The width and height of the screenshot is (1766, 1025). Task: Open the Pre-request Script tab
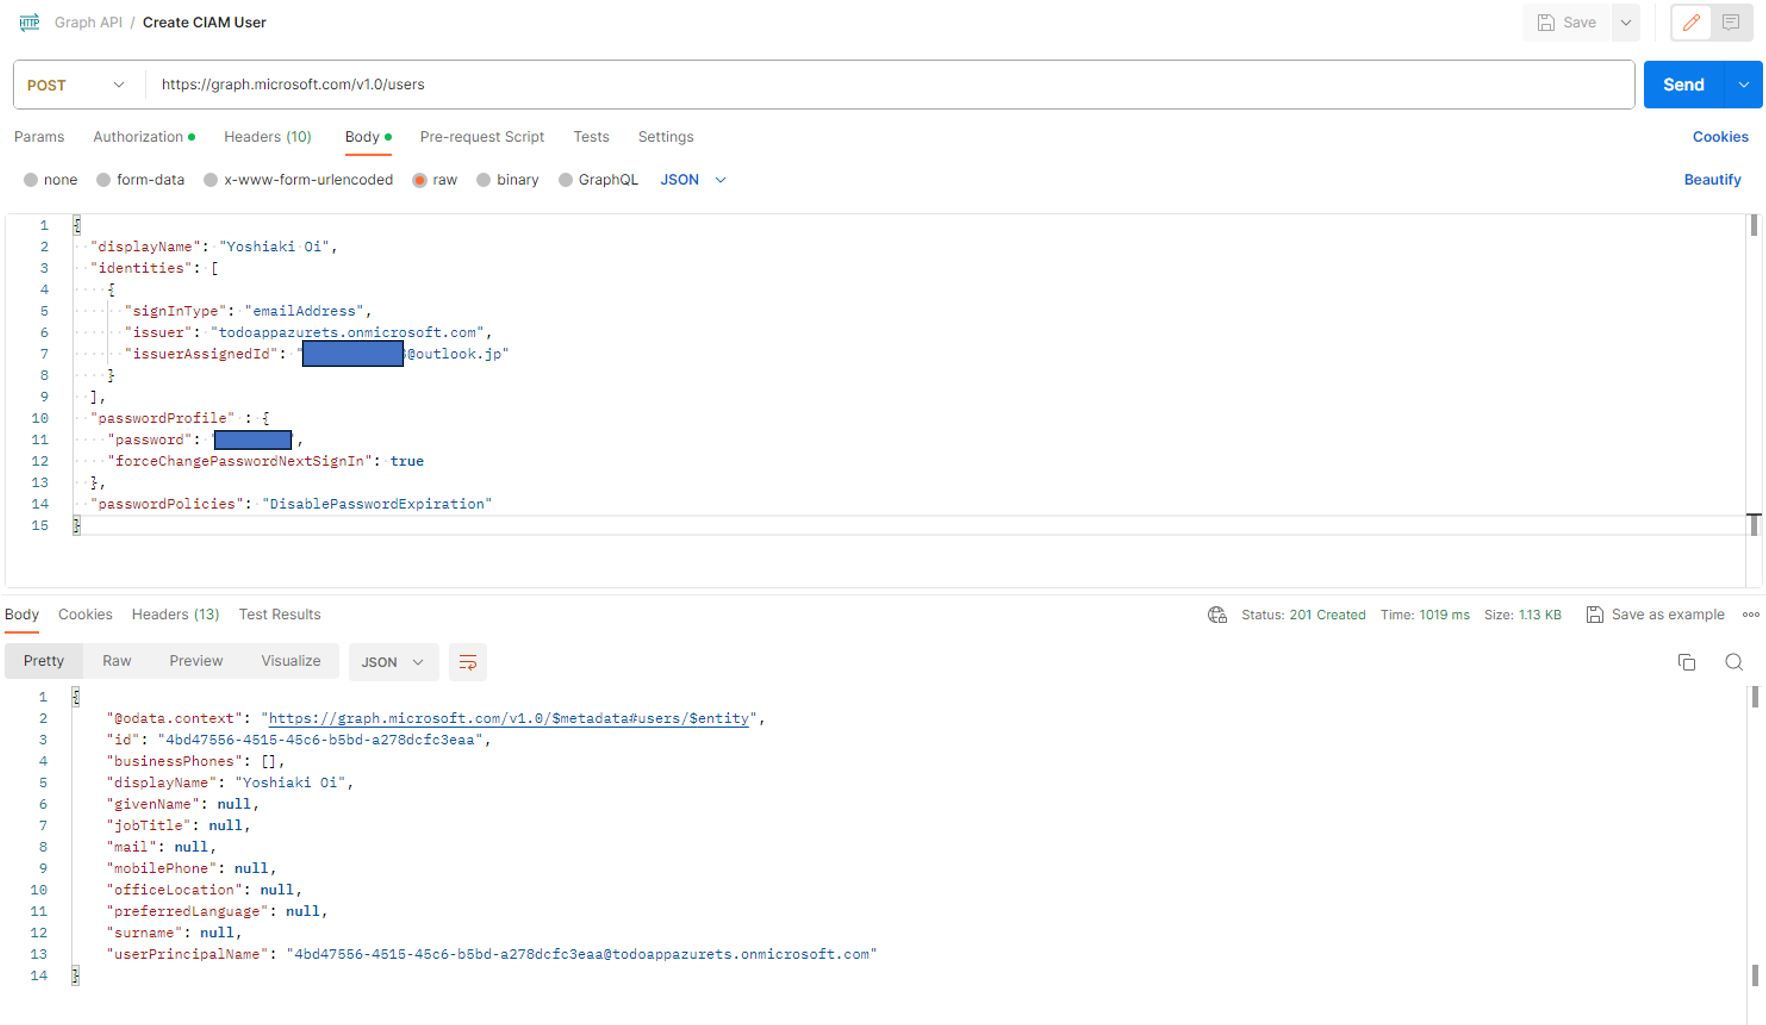[482, 137]
